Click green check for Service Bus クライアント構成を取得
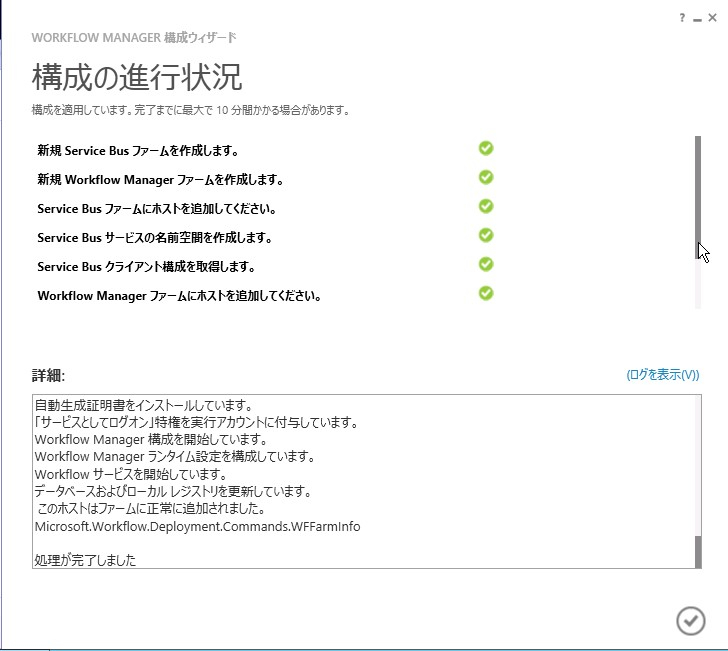 pos(486,264)
